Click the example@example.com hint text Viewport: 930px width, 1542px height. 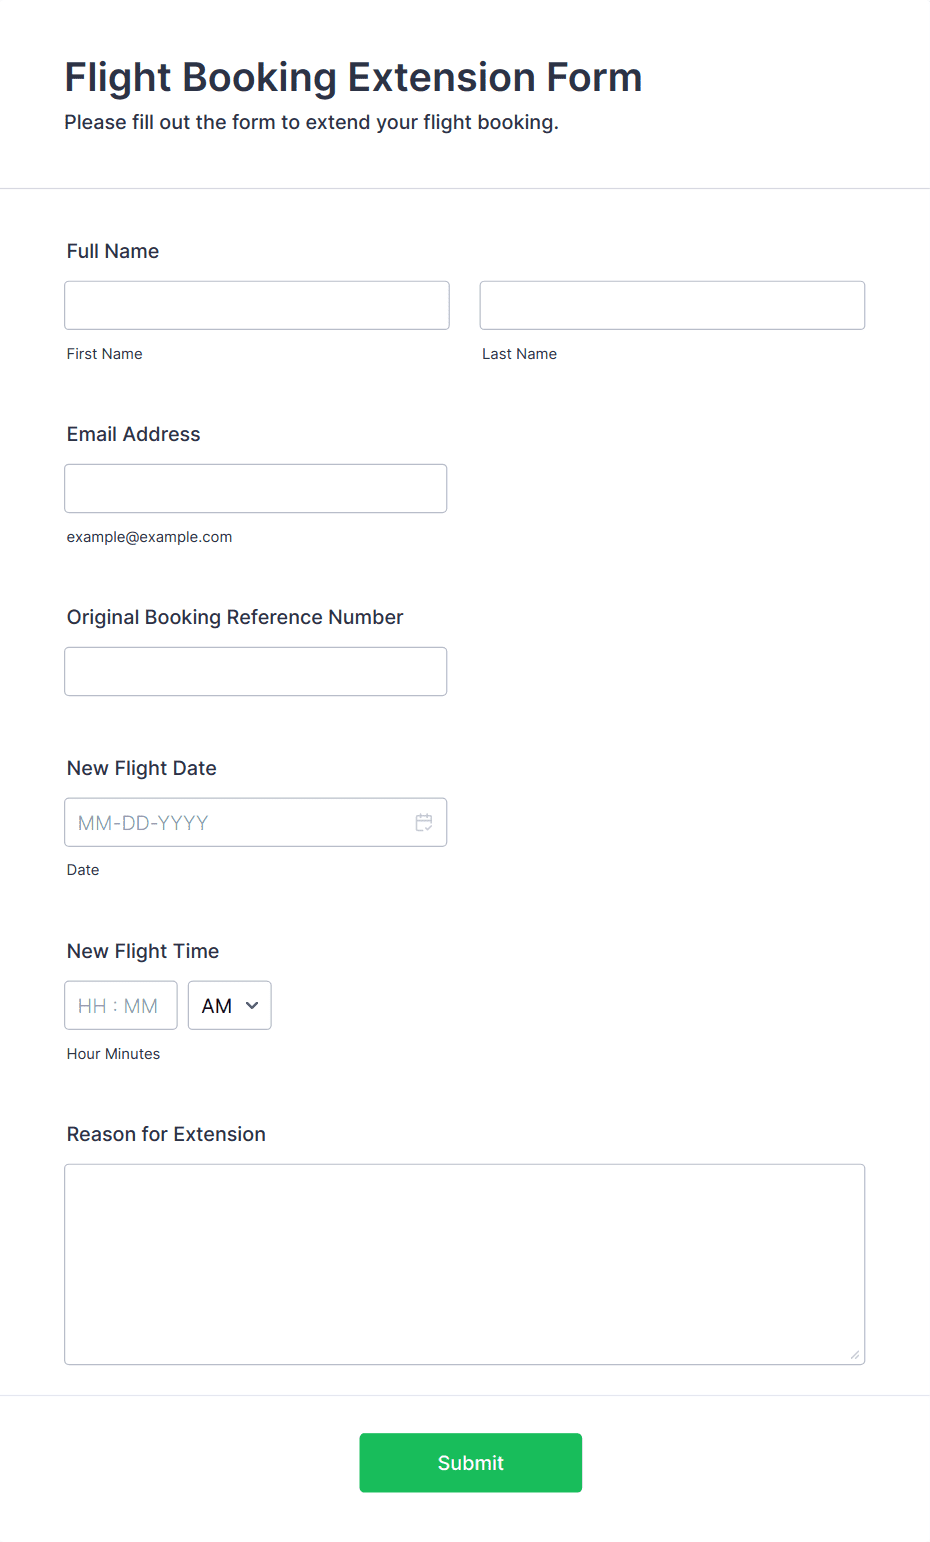pyautogui.click(x=150, y=537)
